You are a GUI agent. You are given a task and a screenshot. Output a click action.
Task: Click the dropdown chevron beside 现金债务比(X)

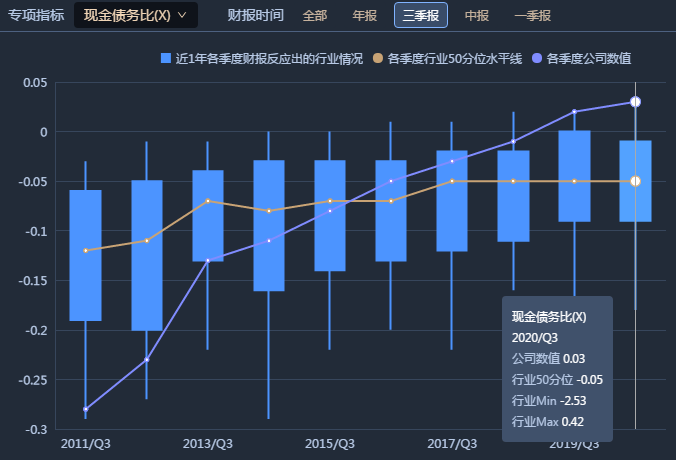(x=182, y=15)
